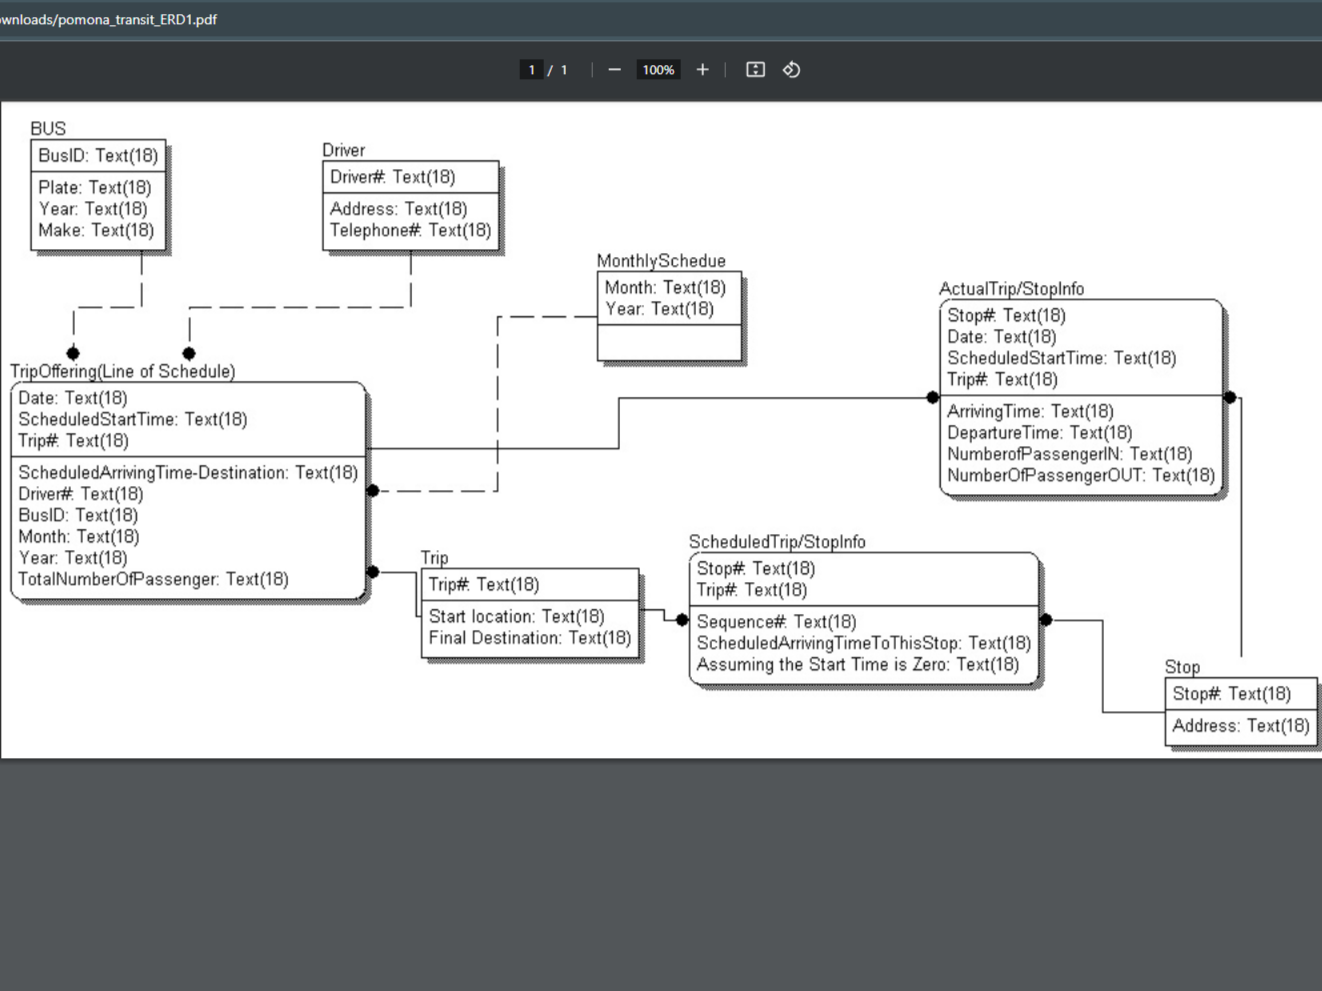Click 'Driver#: Text(18)' in Driver table

coord(392,177)
